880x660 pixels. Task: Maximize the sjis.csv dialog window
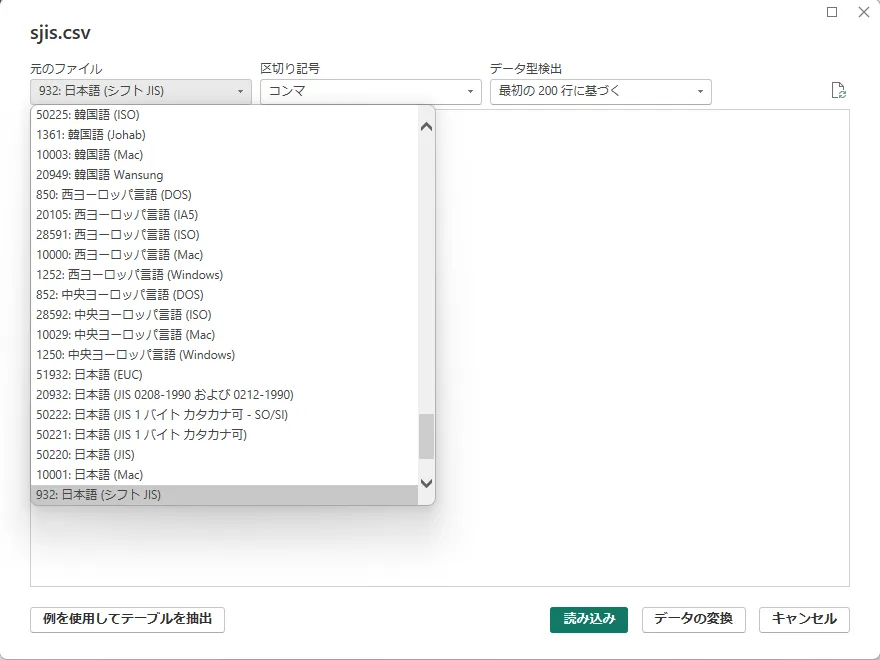(x=832, y=12)
